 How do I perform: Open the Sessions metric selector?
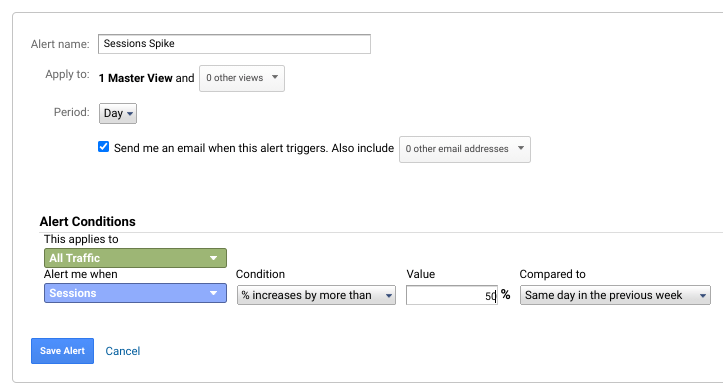[x=135, y=293]
